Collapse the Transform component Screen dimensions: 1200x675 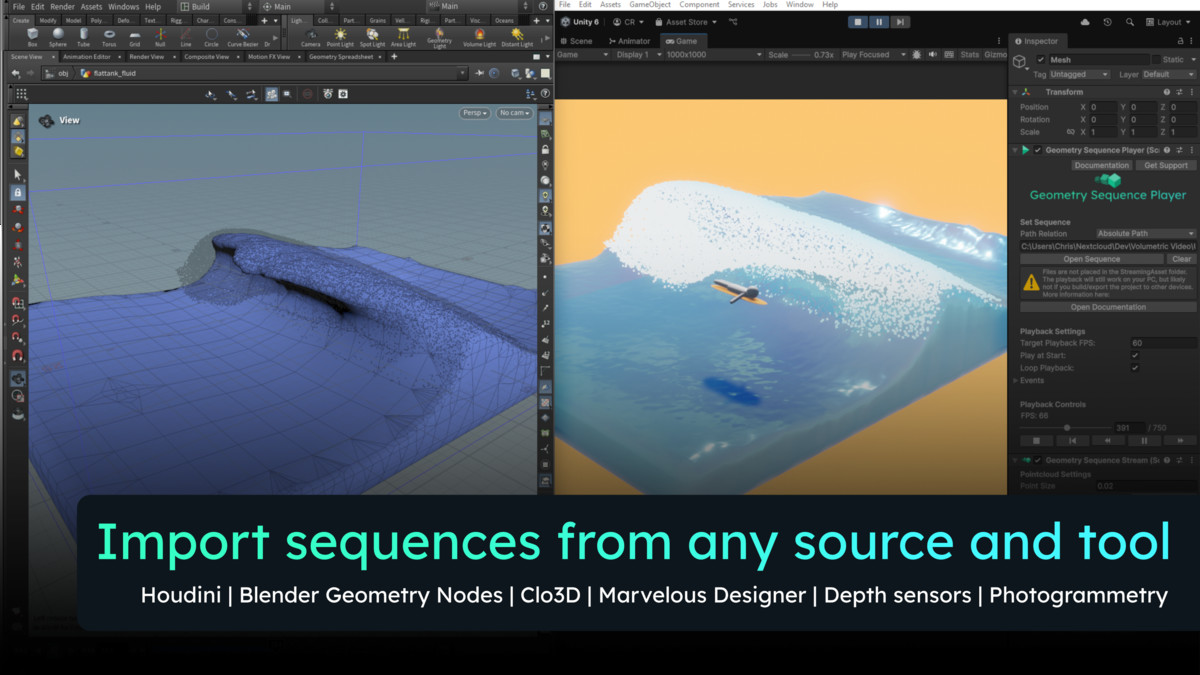coord(1017,92)
